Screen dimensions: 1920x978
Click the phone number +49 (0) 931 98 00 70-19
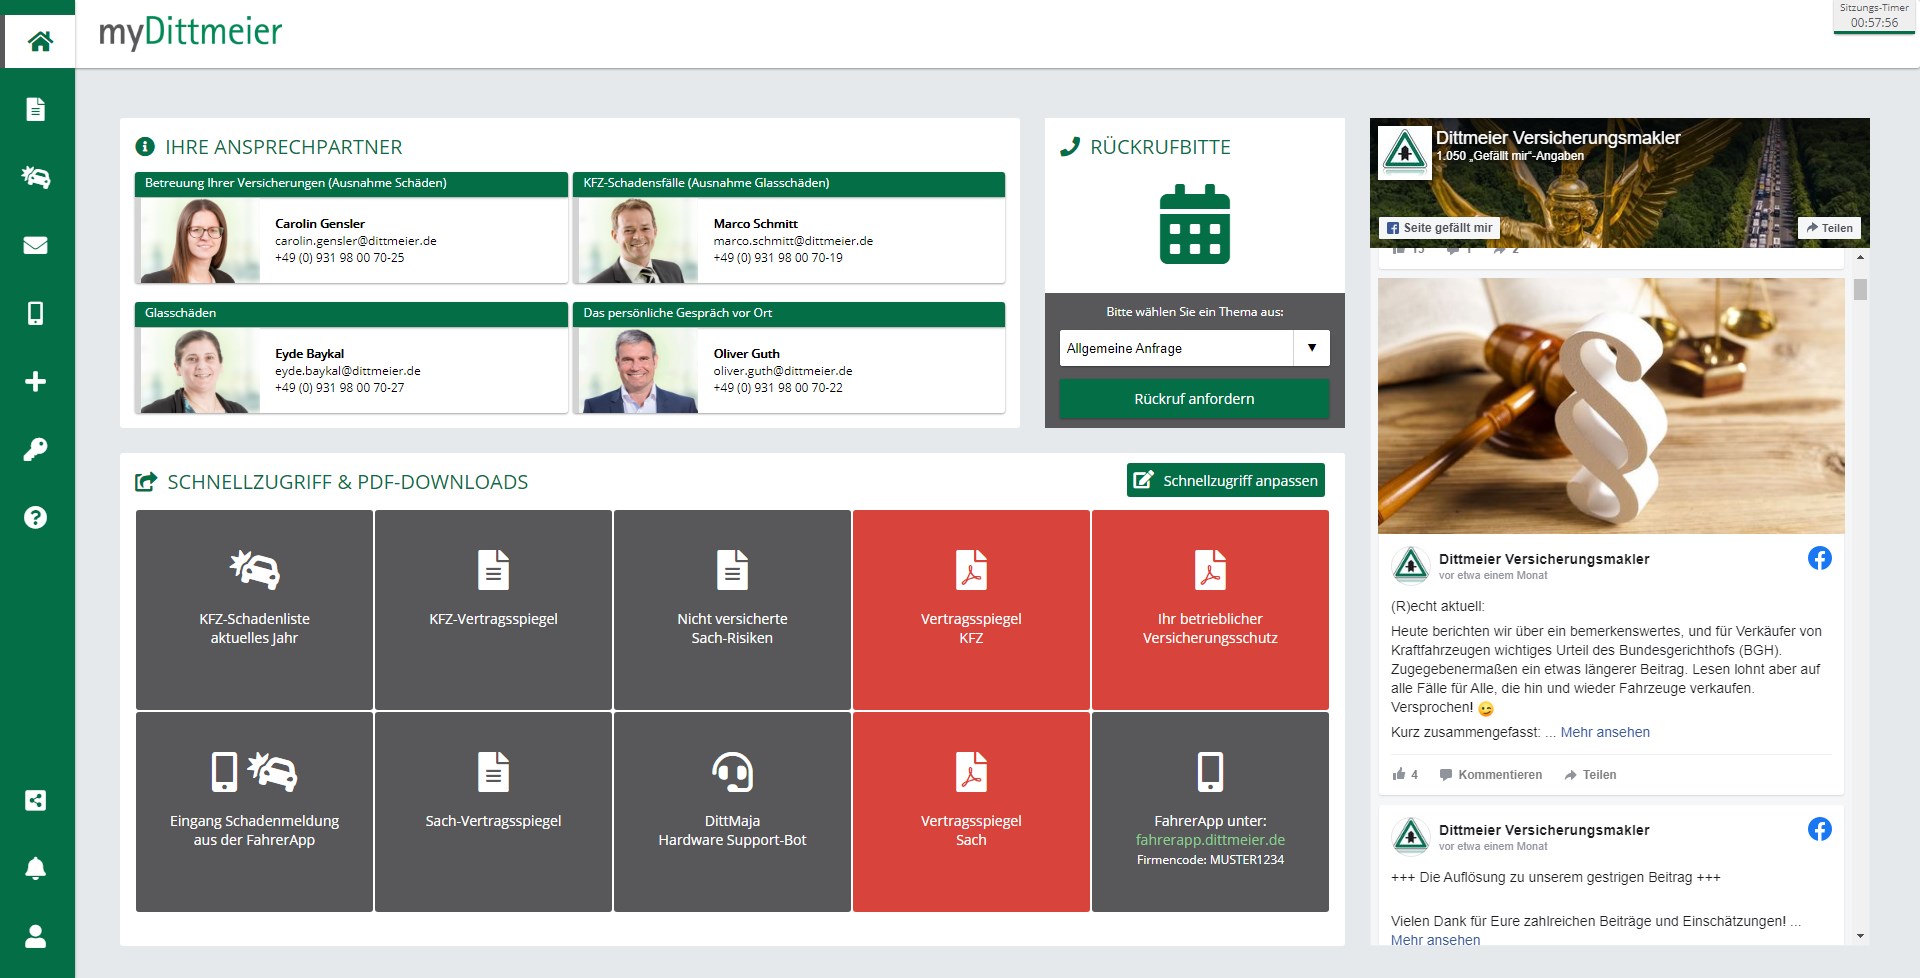778,258
